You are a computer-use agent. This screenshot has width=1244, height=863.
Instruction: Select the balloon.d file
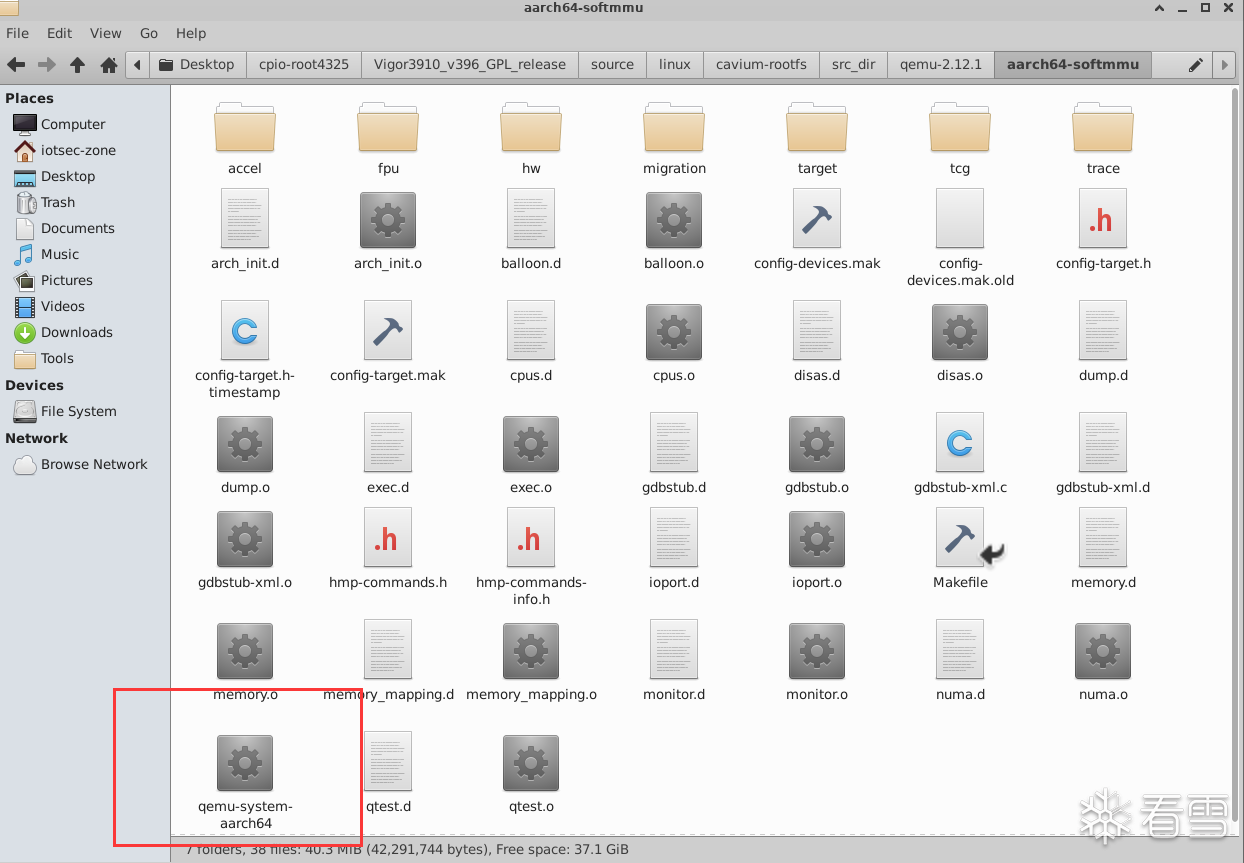[531, 231]
